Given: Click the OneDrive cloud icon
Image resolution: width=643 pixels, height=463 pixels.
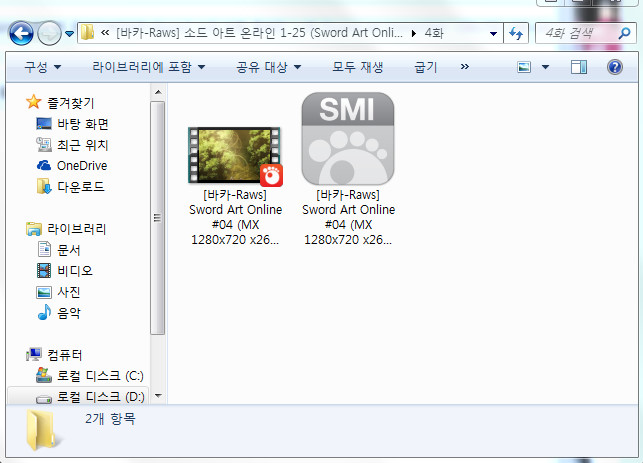Looking at the screenshot, I should pyautogui.click(x=44, y=165).
